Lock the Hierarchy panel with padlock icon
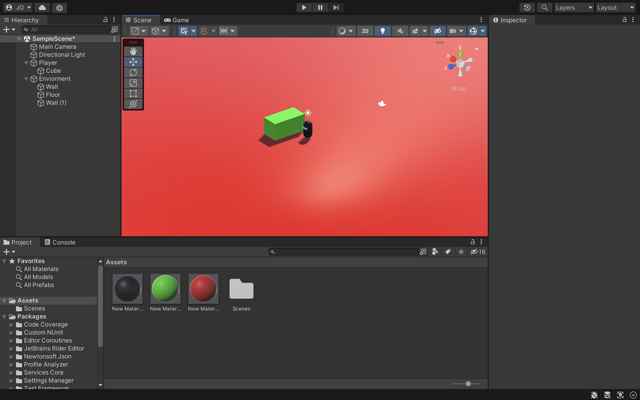The width and height of the screenshot is (640, 400). click(x=105, y=19)
